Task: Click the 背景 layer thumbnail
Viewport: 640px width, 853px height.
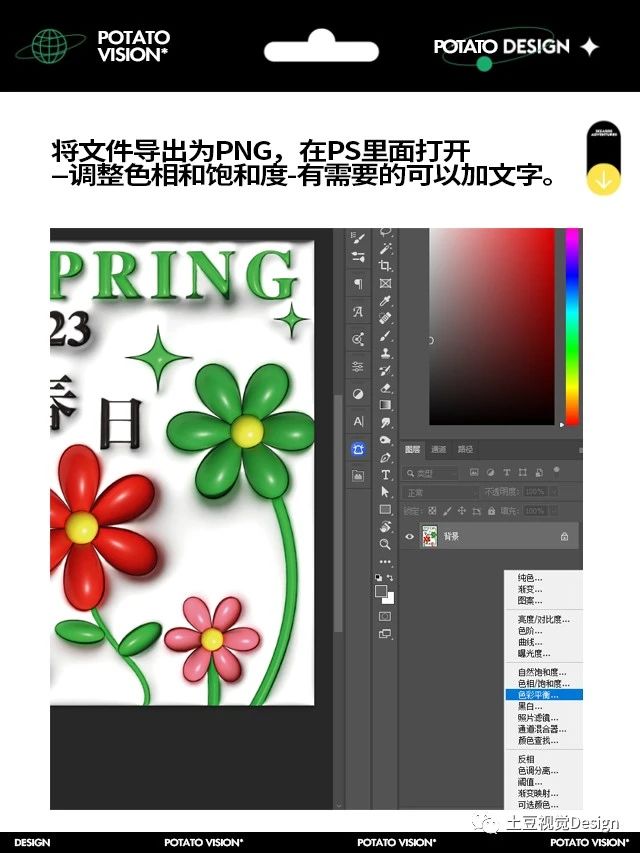Action: tap(429, 536)
